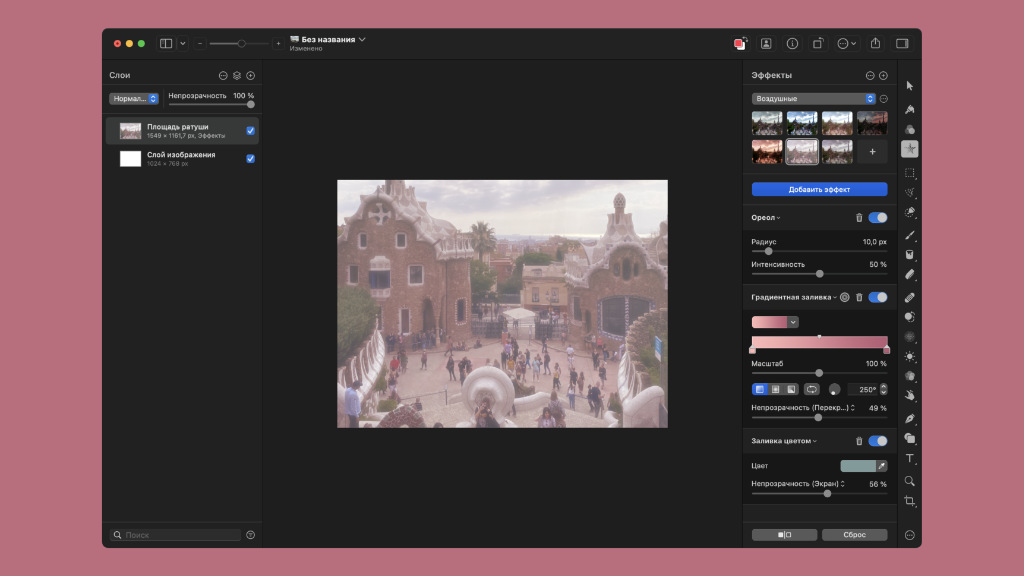This screenshot has height=576, width=1024.
Task: Click the Добавить эффект button
Action: point(819,189)
